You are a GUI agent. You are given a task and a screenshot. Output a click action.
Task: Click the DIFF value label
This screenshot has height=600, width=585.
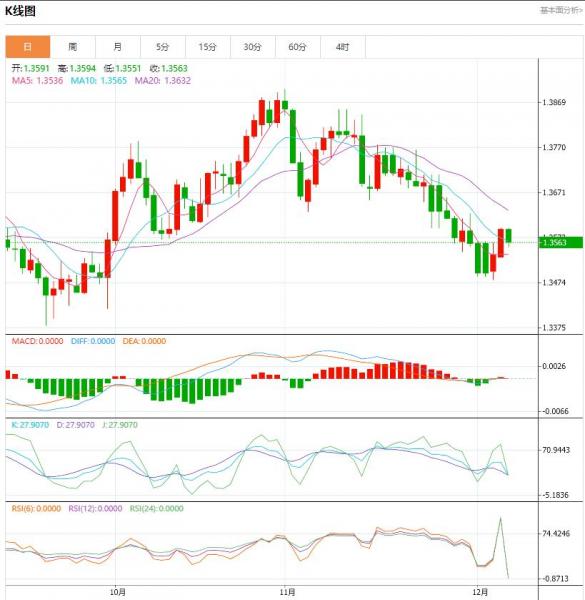point(93,341)
